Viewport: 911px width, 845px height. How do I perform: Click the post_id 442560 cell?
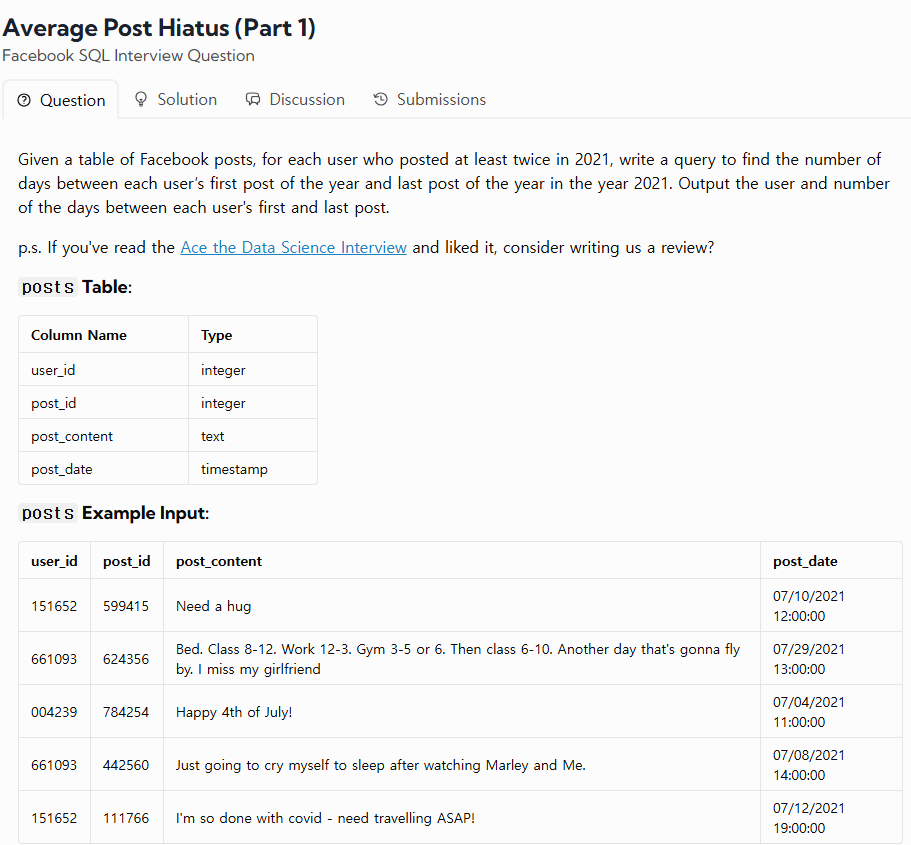point(127,764)
